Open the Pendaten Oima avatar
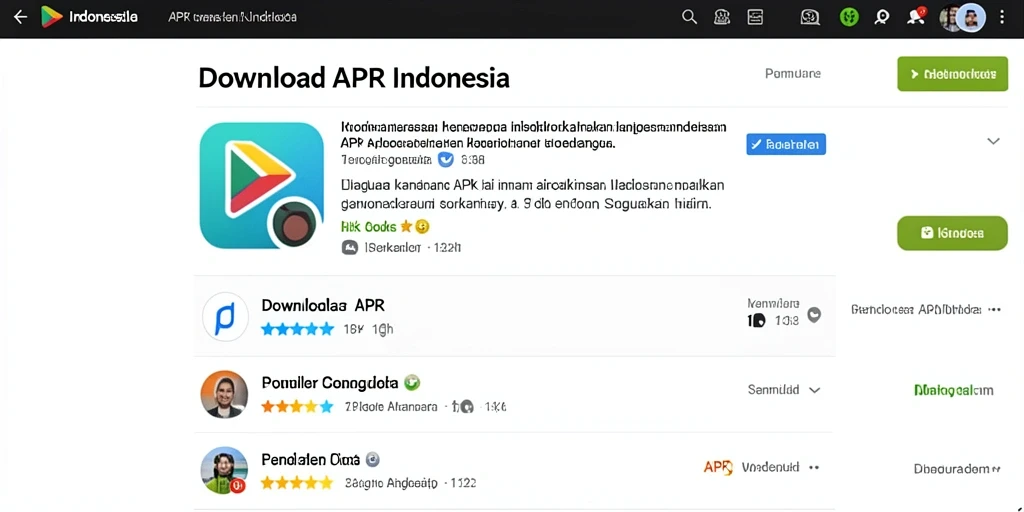This screenshot has width=1024, height=512. pos(224,470)
